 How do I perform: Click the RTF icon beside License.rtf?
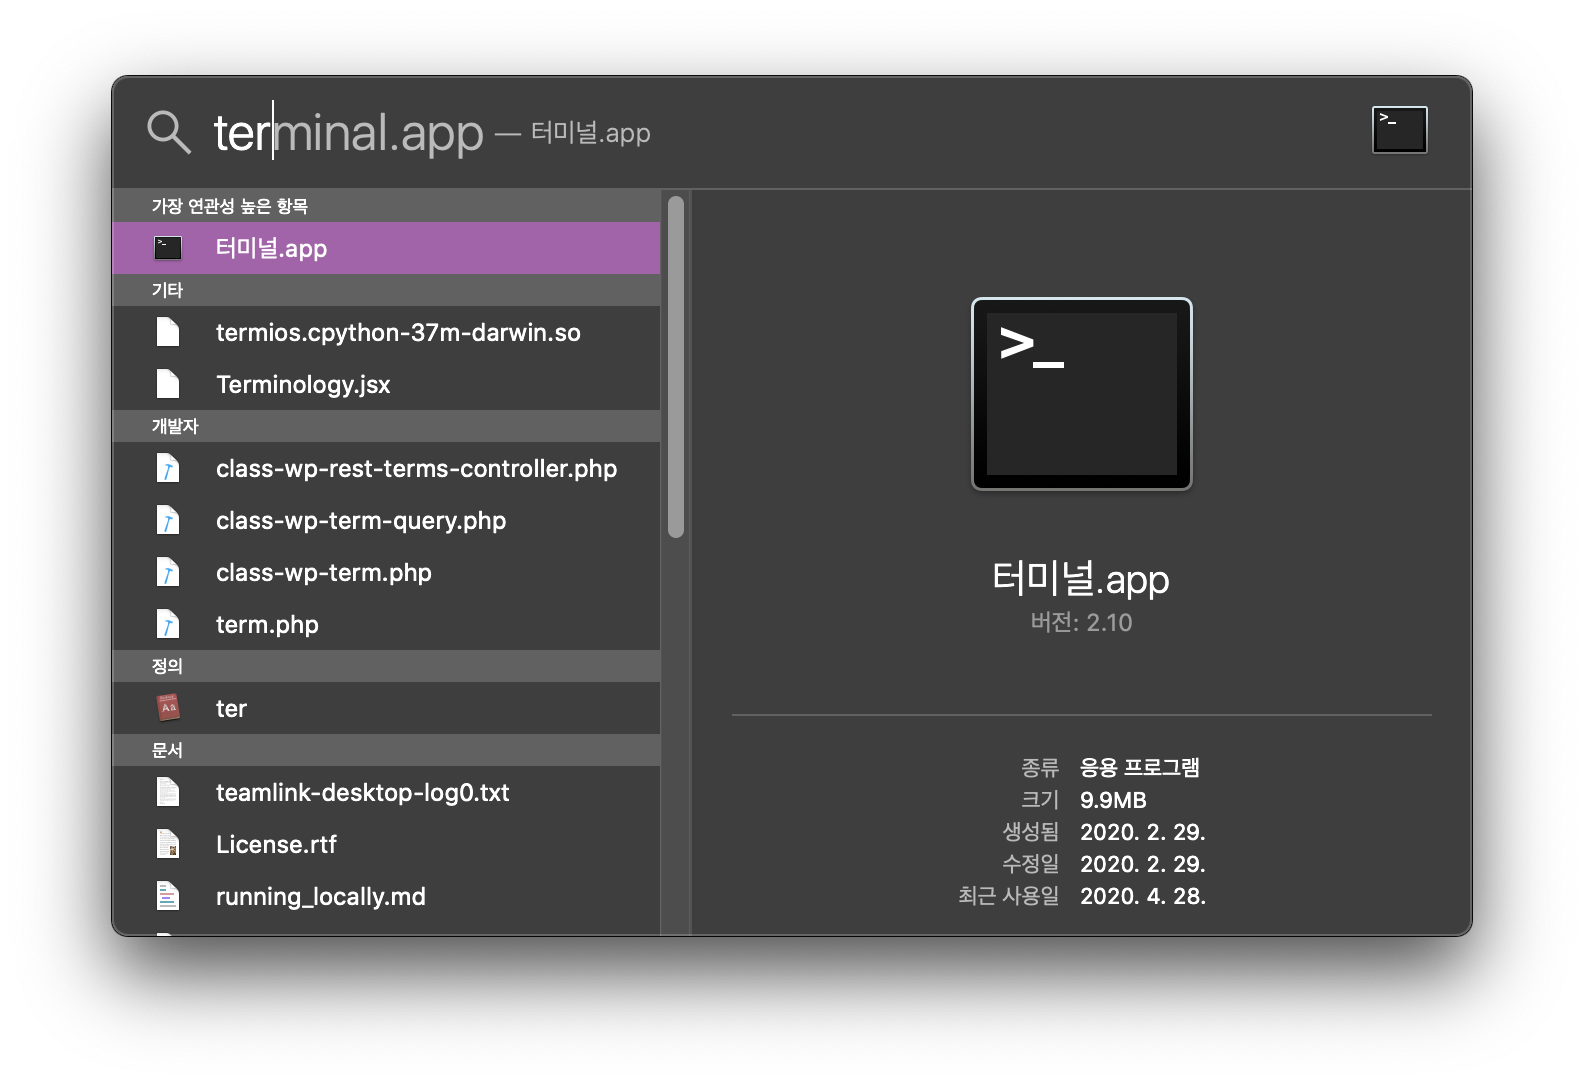click(168, 844)
